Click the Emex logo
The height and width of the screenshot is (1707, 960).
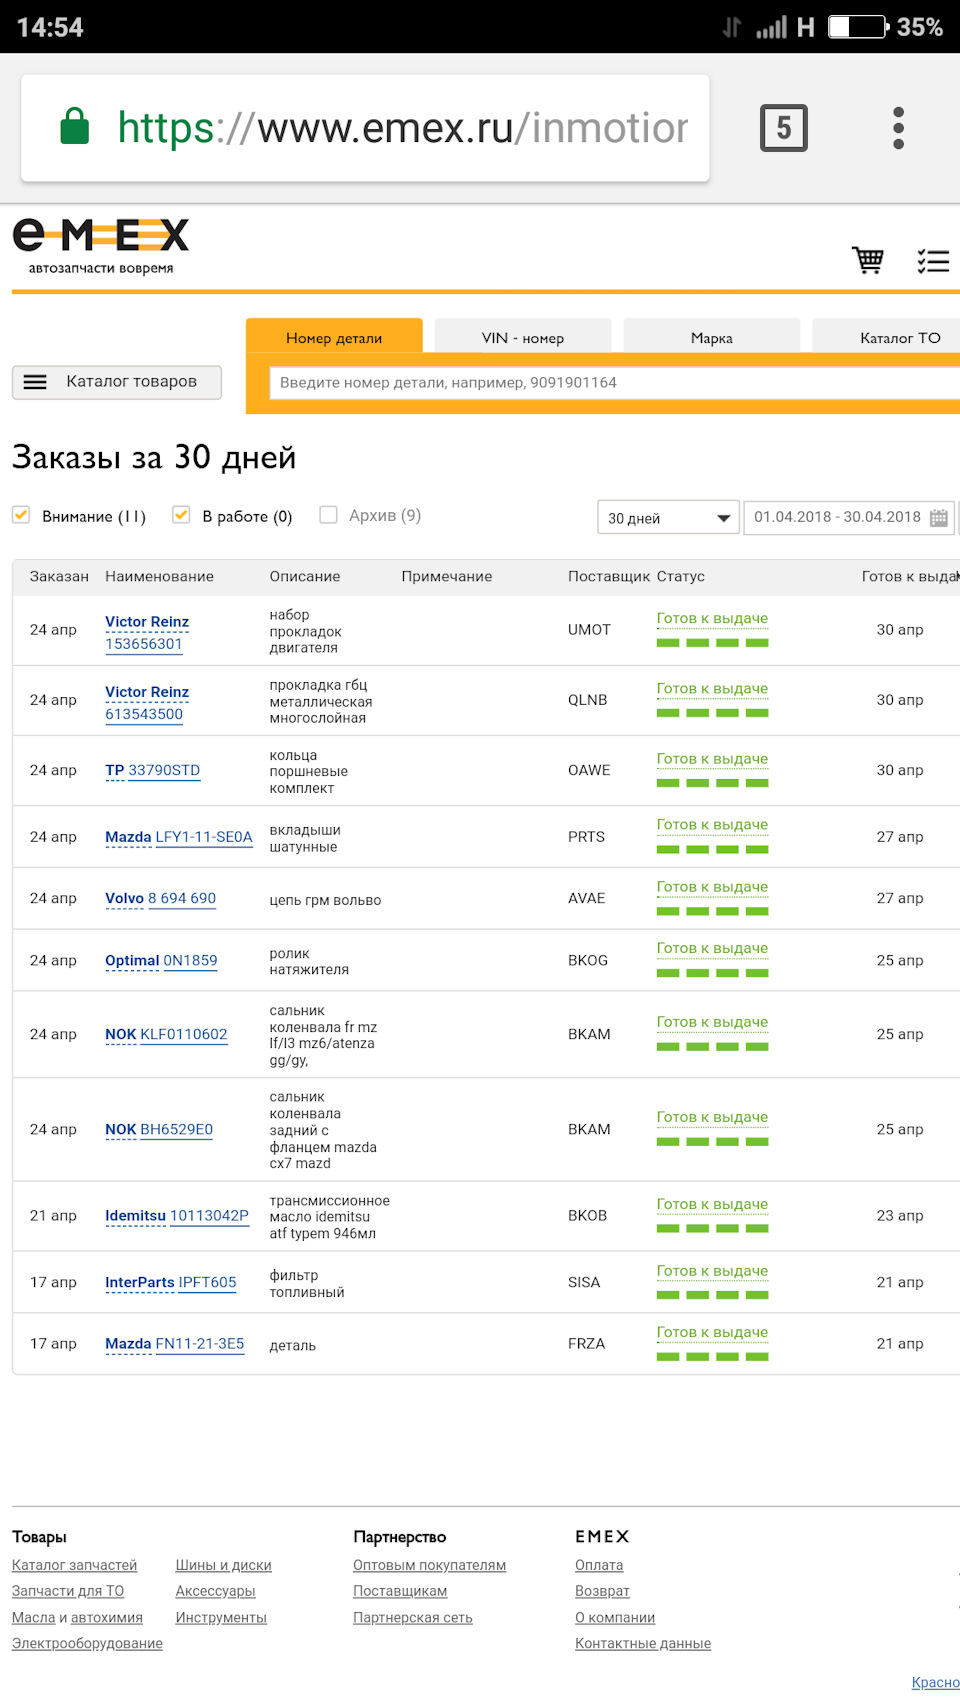(100, 246)
